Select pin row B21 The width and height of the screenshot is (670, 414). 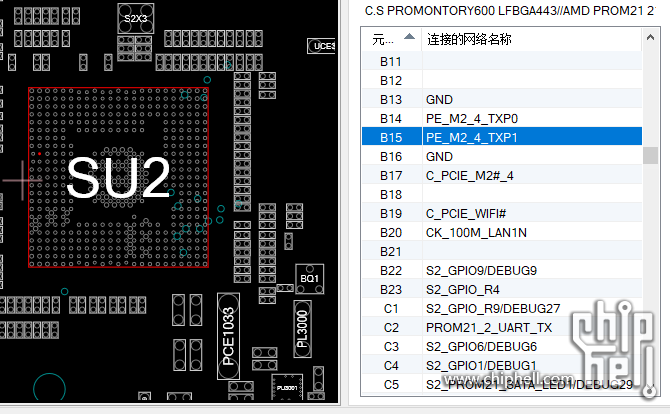tap(502, 252)
